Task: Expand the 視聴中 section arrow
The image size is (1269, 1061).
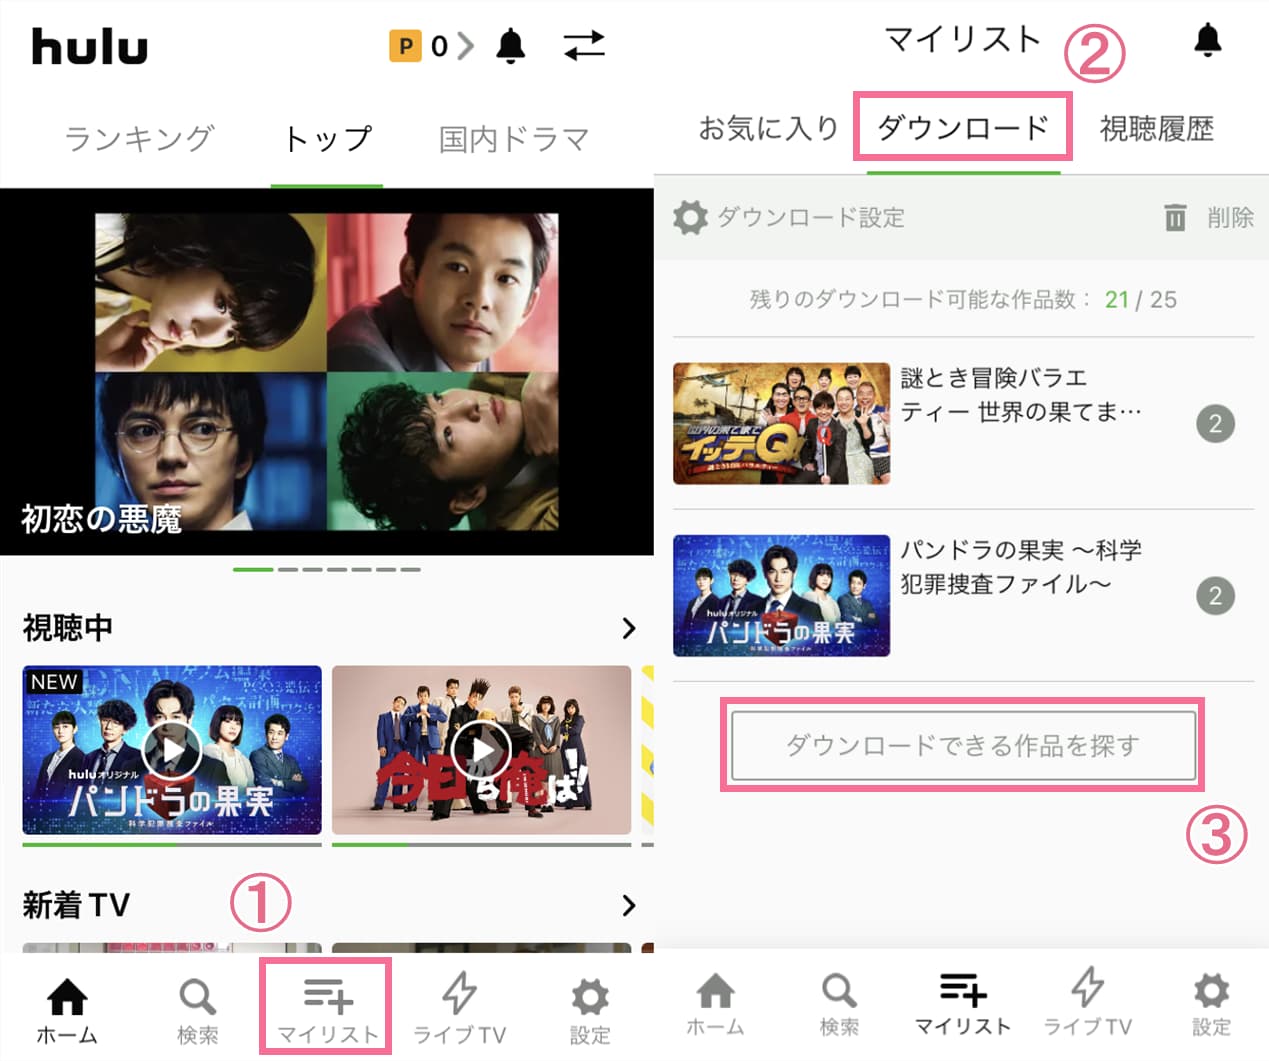Action: click(x=628, y=628)
